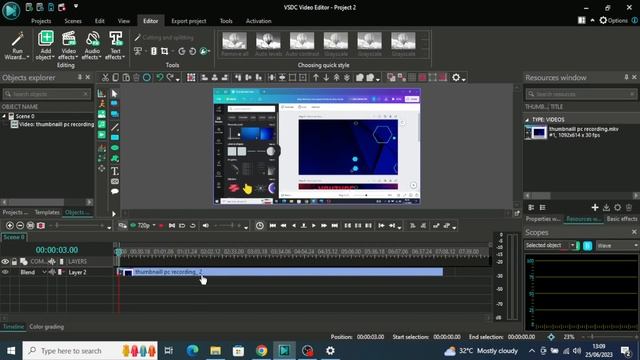Click the red record button in playback bar
Screen dimensions: 640x360
pos(161,226)
